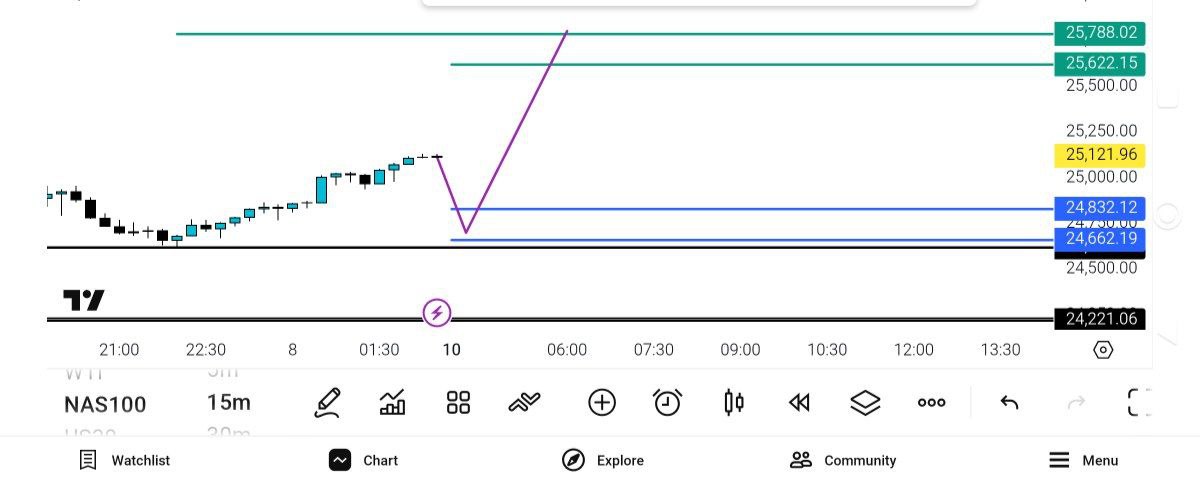This screenshot has height=485, width=1200.
Task: Open the 15m timeframe picker
Action: [x=229, y=403]
